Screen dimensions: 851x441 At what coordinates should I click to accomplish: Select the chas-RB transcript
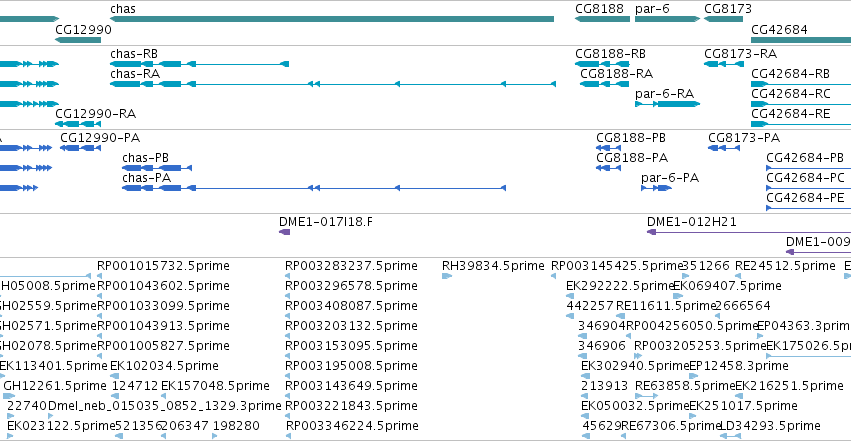pyautogui.click(x=199, y=64)
